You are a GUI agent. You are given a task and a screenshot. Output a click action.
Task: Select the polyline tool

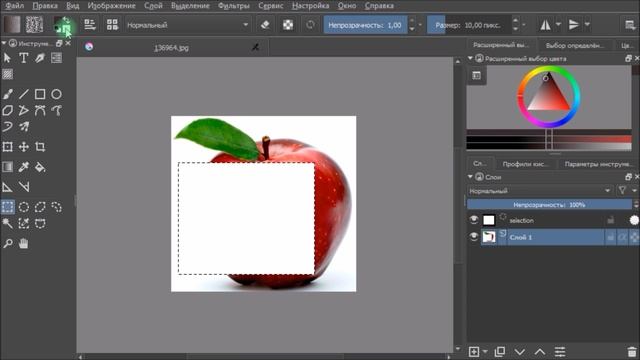point(24,111)
